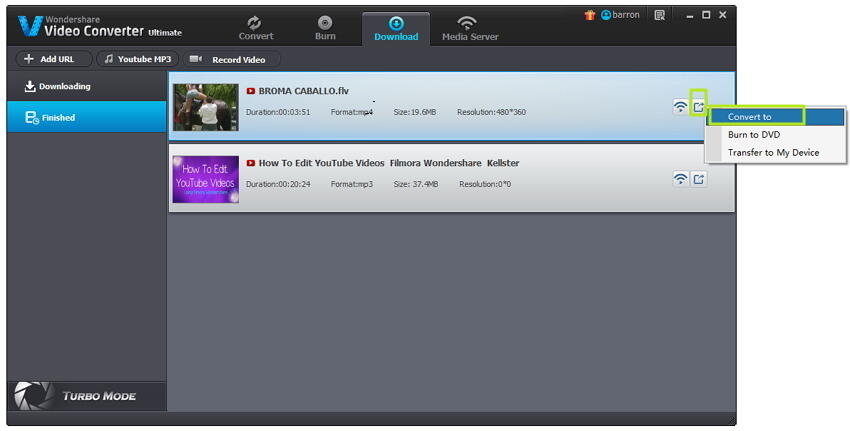The height and width of the screenshot is (431, 850).
Task: Click the Youtube MP3 button
Action: coord(138,59)
